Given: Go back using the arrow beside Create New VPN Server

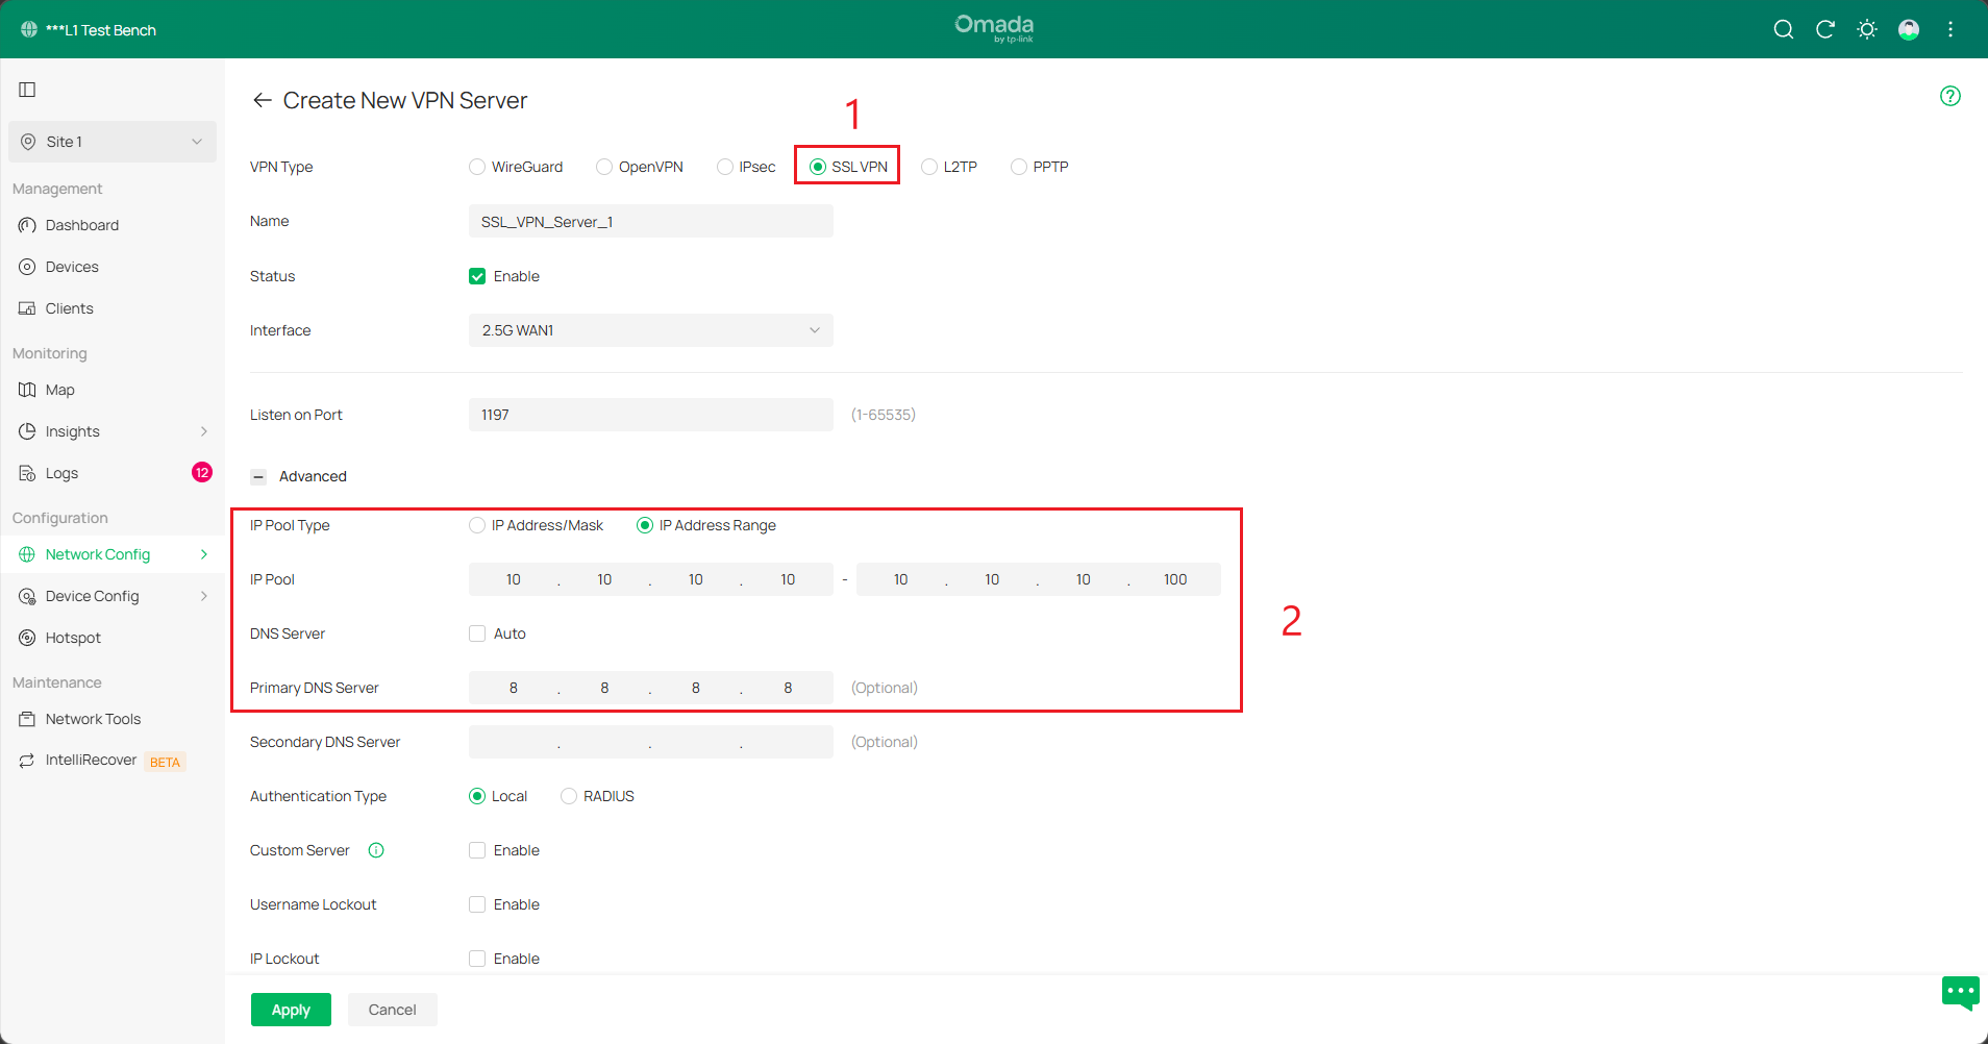Looking at the screenshot, I should click(x=262, y=100).
